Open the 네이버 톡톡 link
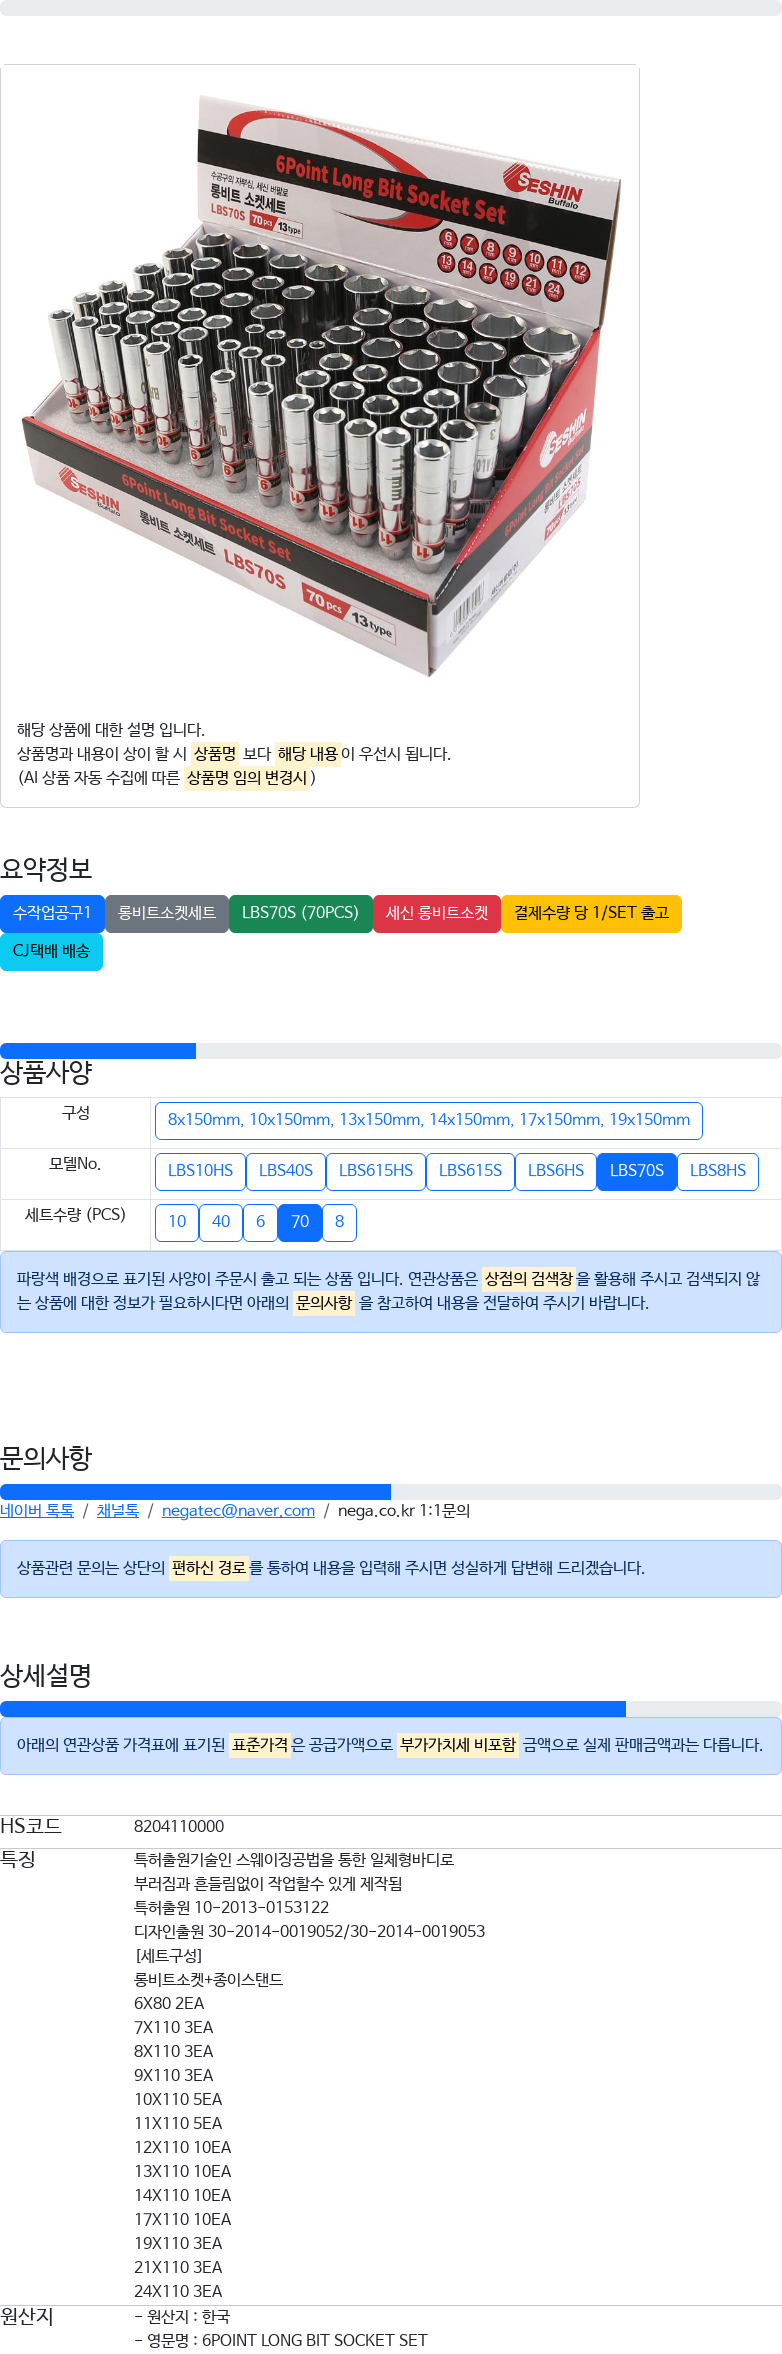 coord(37,1511)
